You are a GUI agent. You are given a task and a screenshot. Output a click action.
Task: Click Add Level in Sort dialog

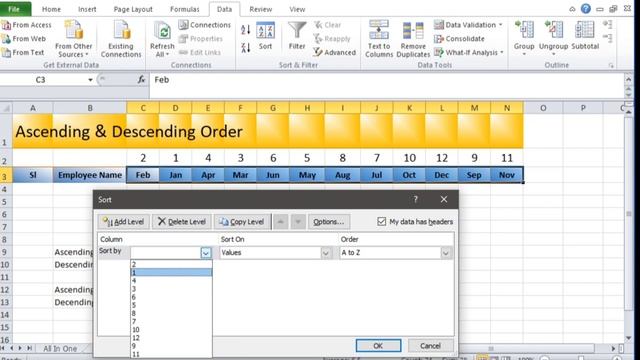click(x=124, y=222)
